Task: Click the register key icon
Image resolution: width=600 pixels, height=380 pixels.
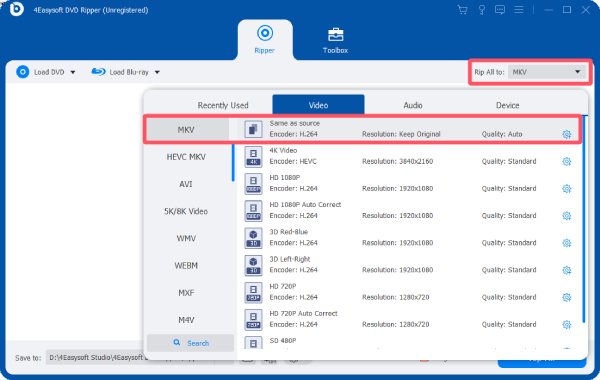Action: coord(482,10)
